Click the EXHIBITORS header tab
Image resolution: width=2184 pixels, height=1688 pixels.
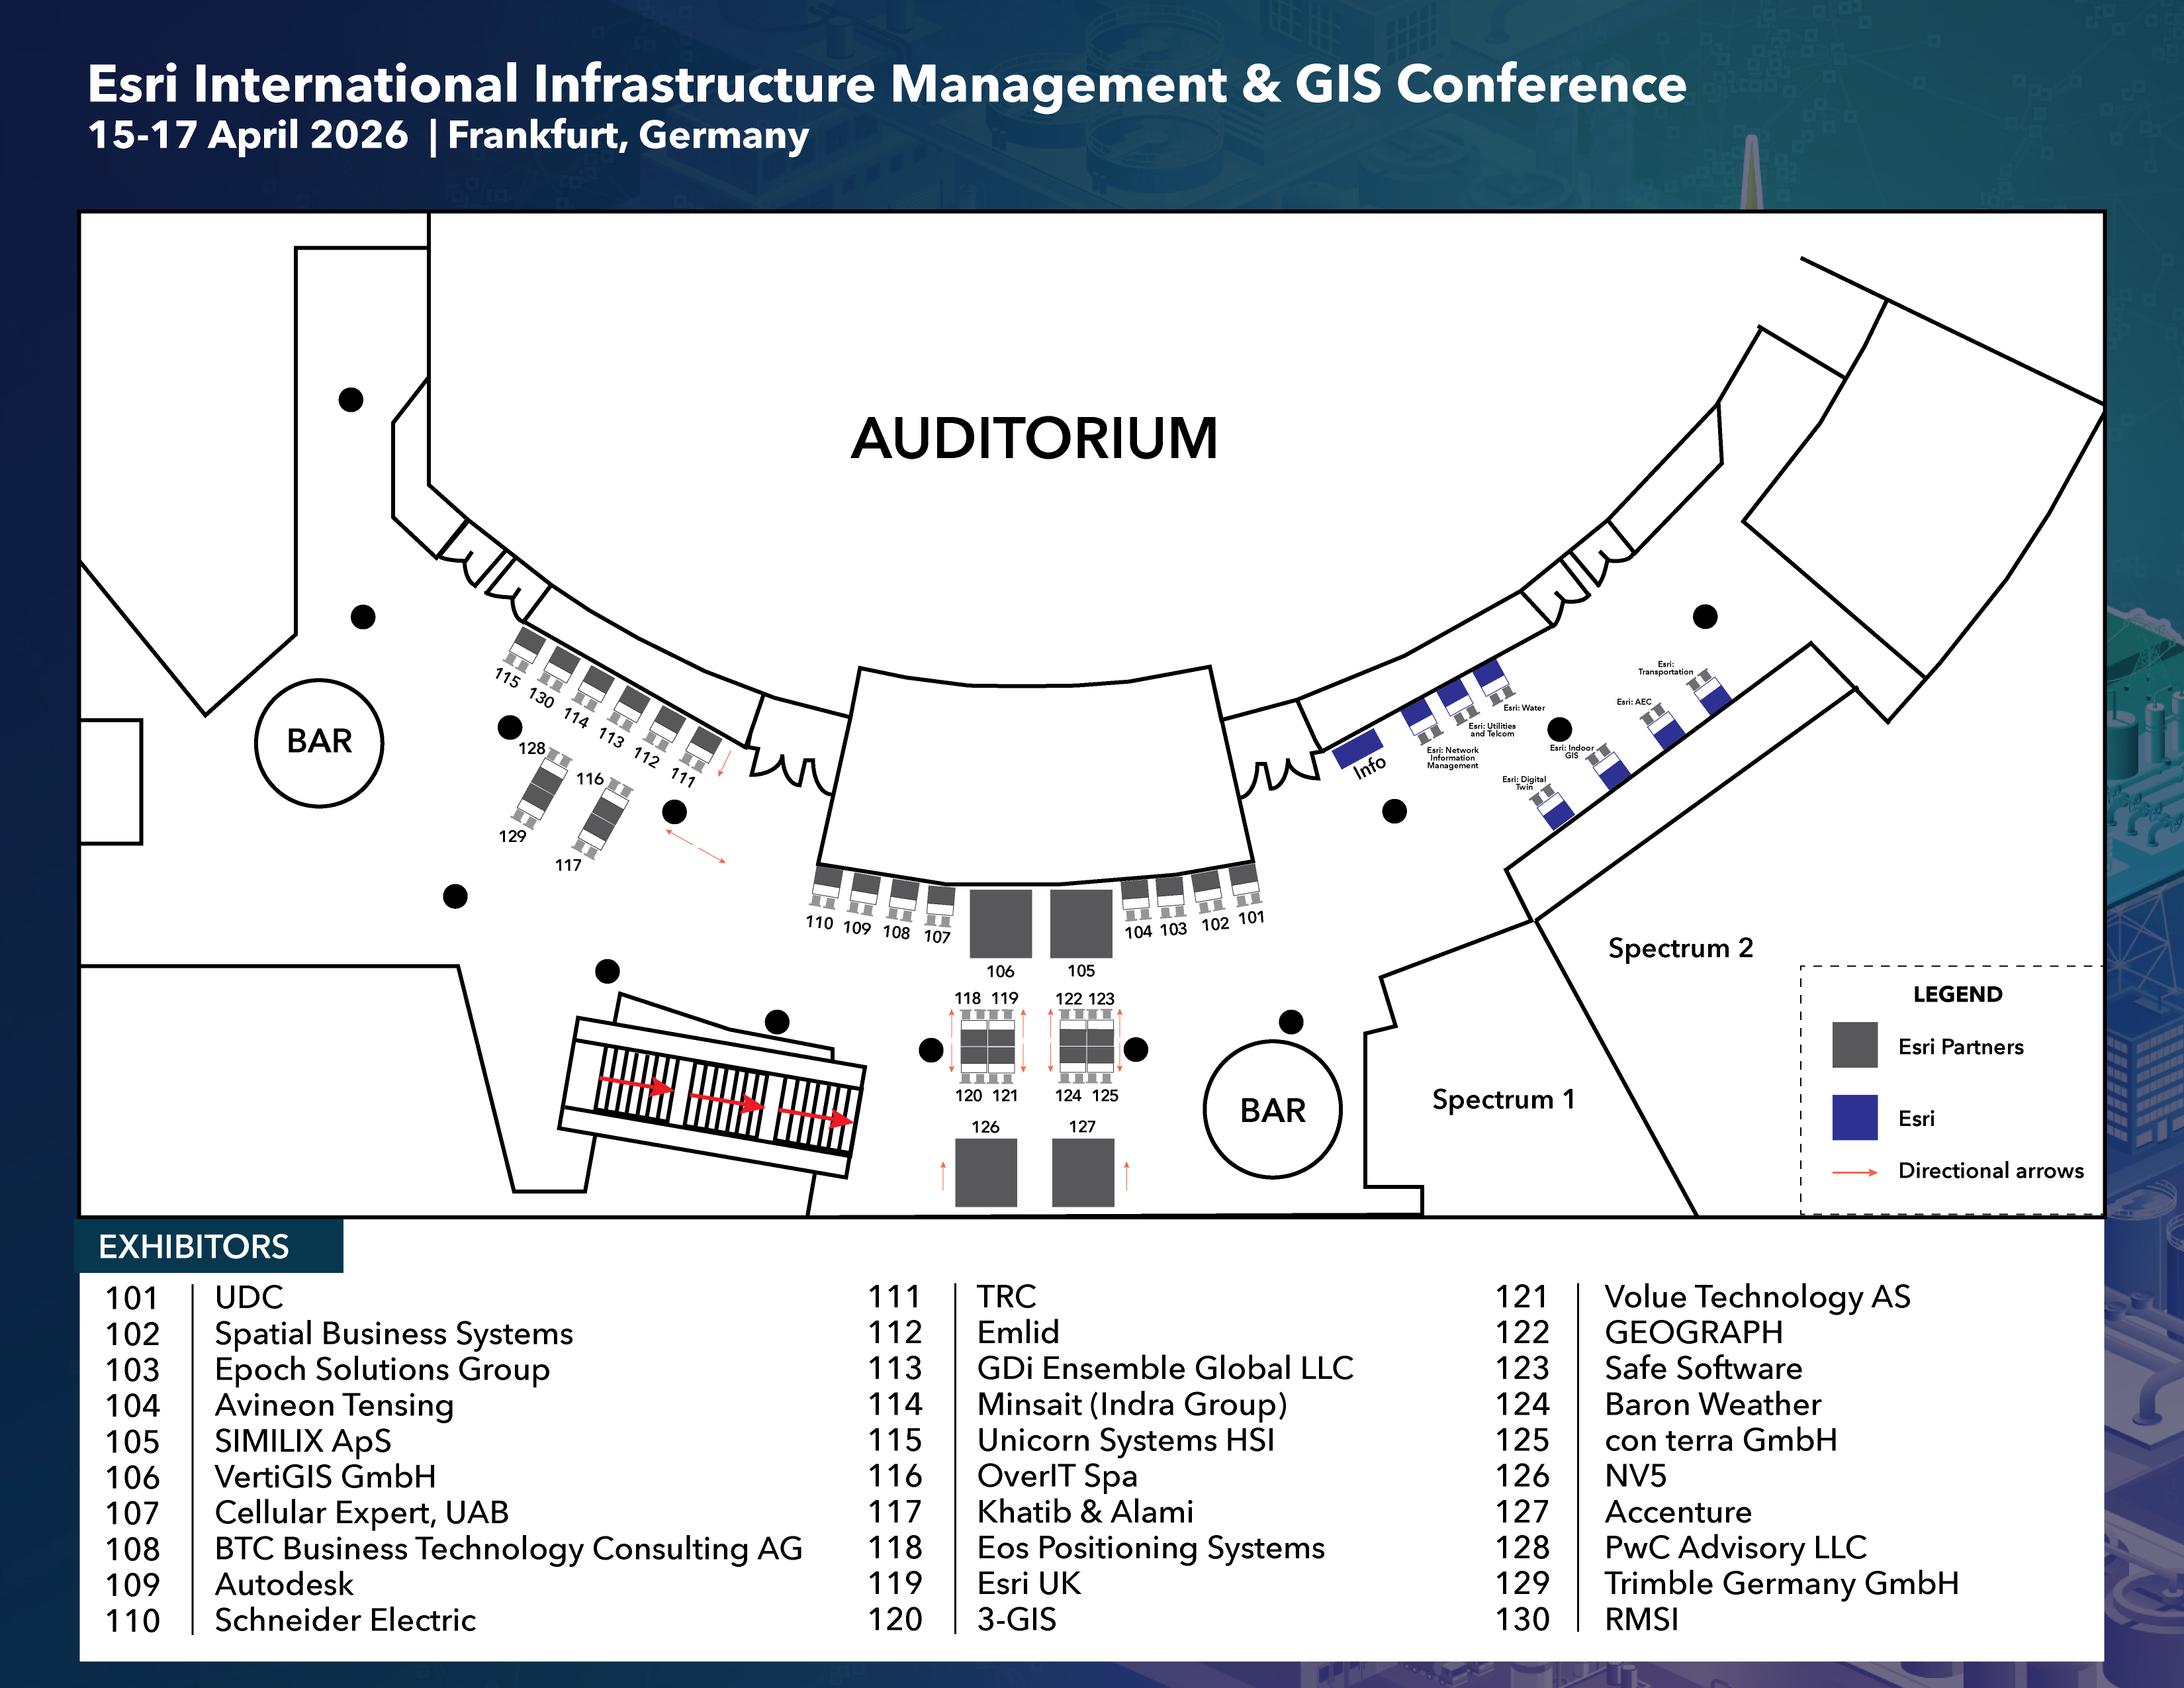(194, 1247)
